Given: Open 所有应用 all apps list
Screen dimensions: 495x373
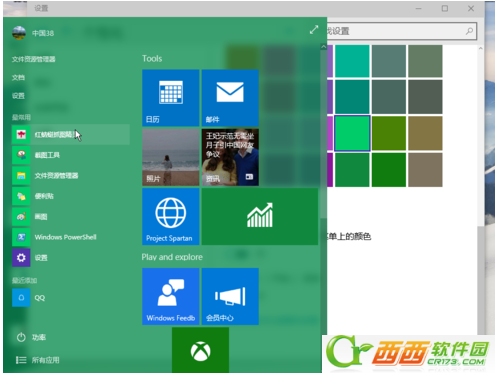Looking at the screenshot, I should pyautogui.click(x=38, y=360).
